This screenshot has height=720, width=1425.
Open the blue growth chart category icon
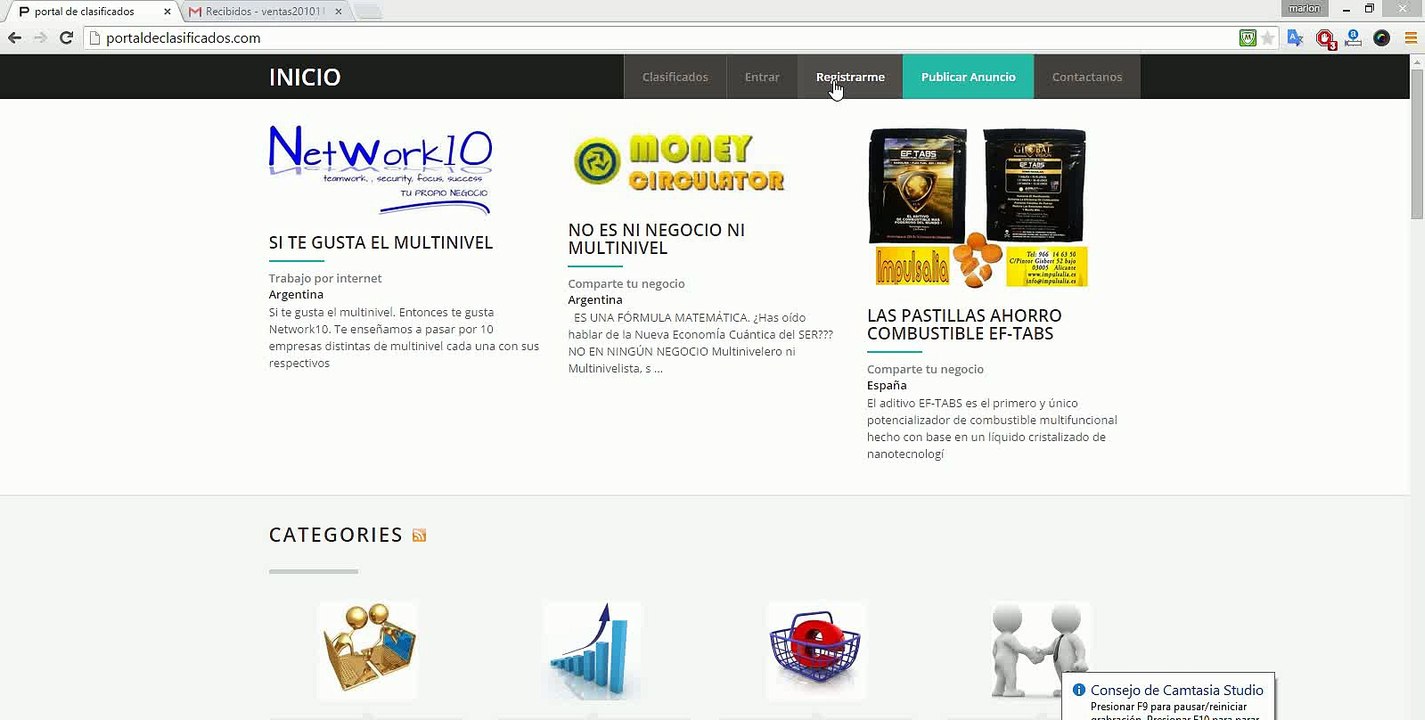coord(592,650)
